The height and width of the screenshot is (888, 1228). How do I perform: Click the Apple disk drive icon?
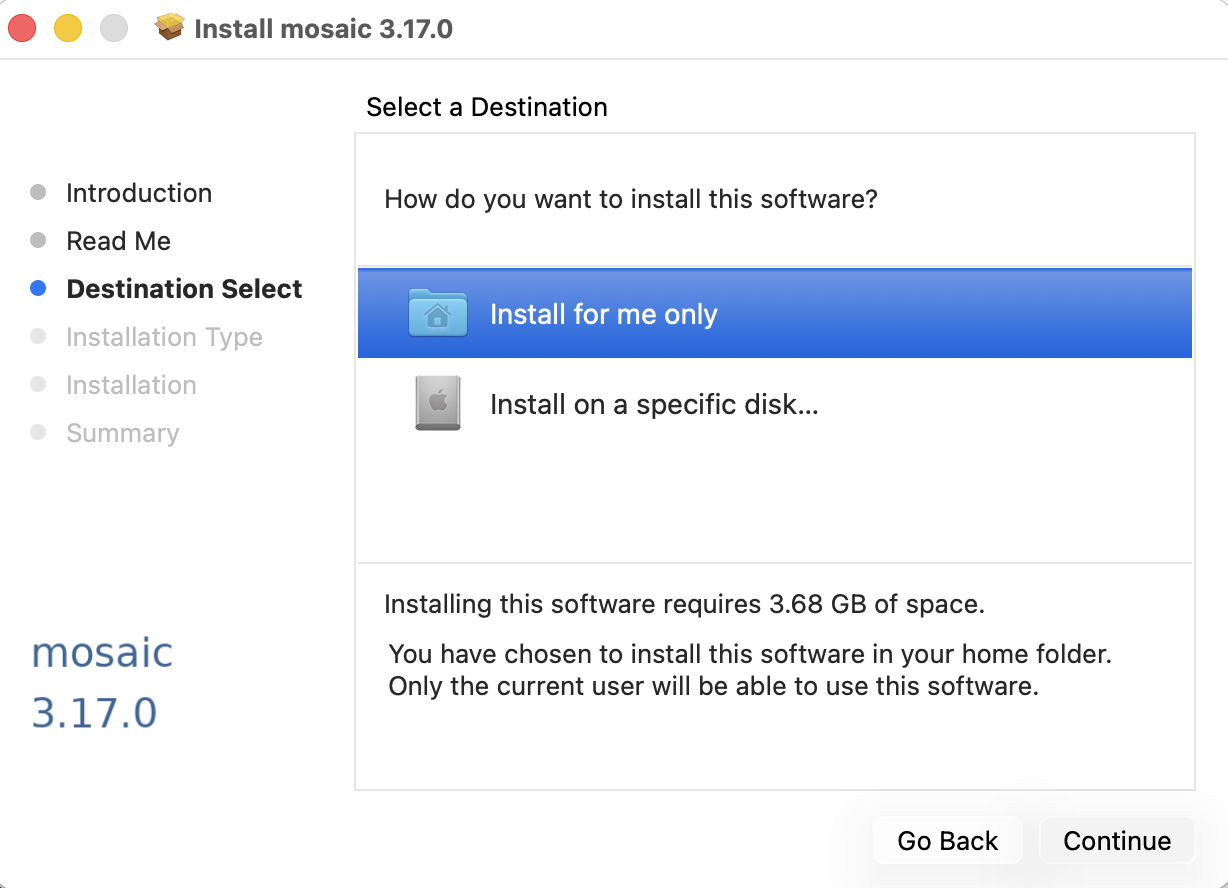click(x=437, y=404)
